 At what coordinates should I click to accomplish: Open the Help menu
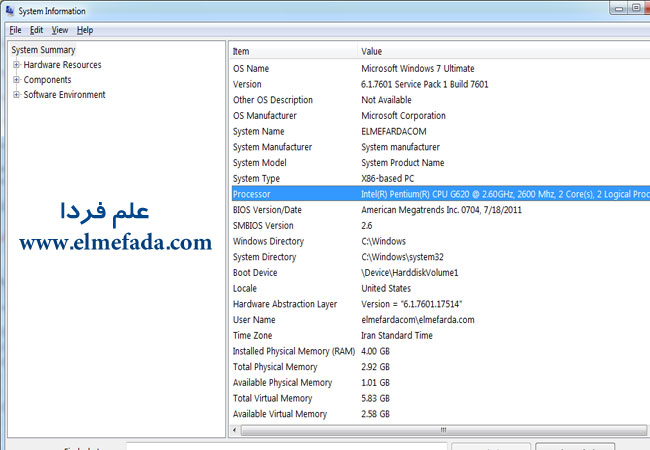[x=85, y=30]
